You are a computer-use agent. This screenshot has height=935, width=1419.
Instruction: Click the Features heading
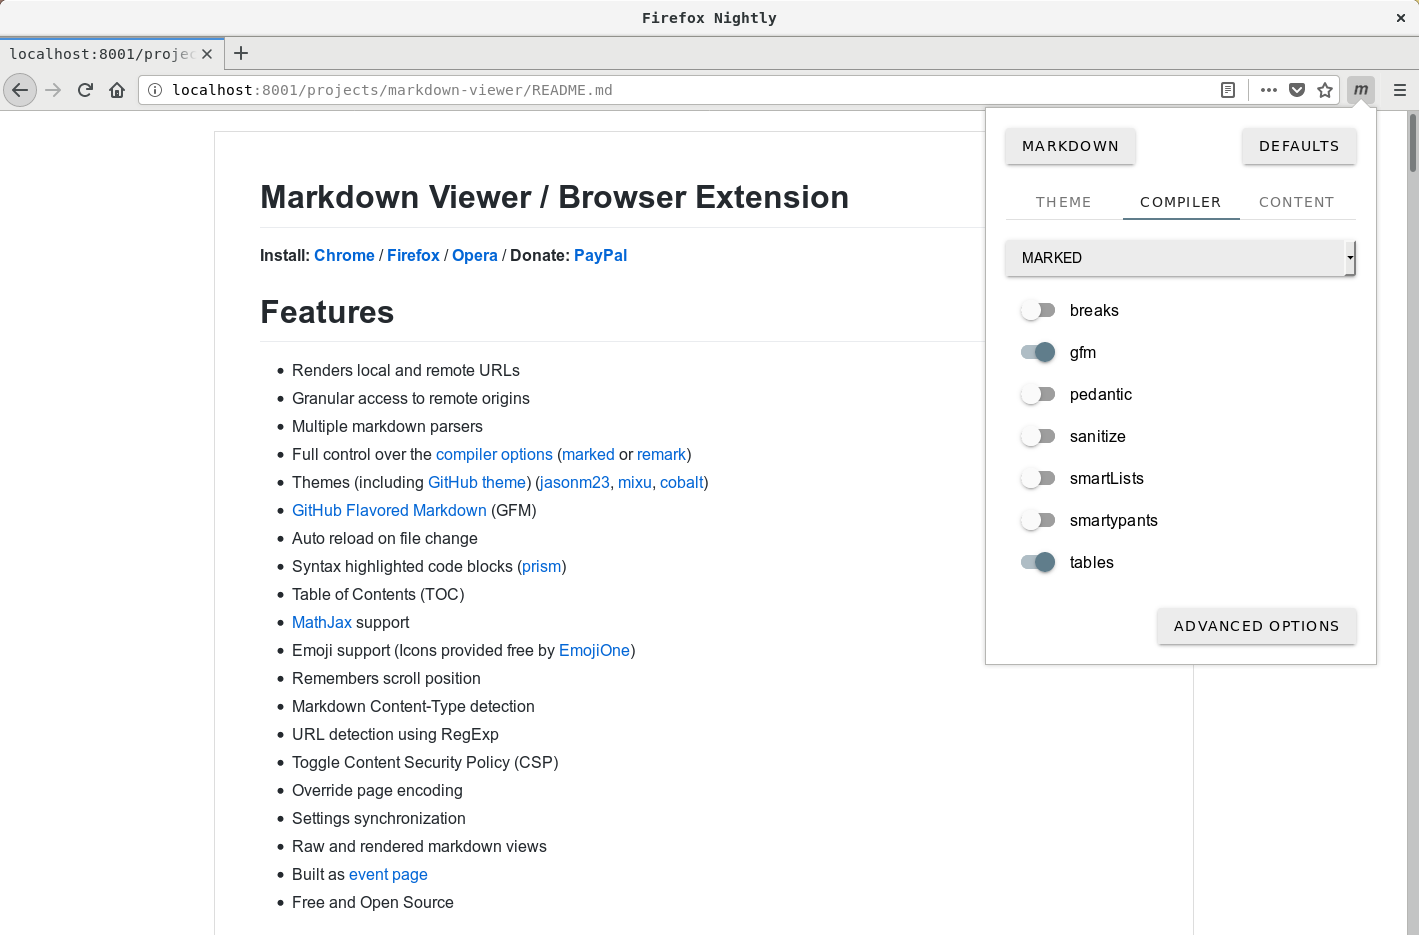327,312
